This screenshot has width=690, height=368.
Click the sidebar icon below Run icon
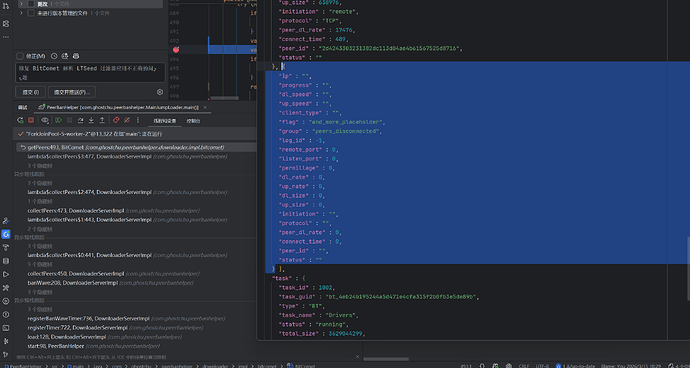pyautogui.click(x=6, y=287)
